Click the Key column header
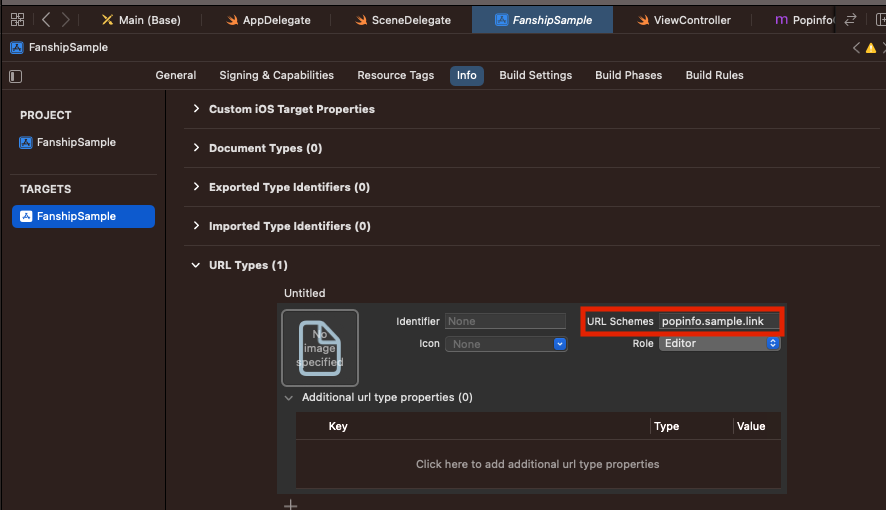886x510 pixels. 338,426
